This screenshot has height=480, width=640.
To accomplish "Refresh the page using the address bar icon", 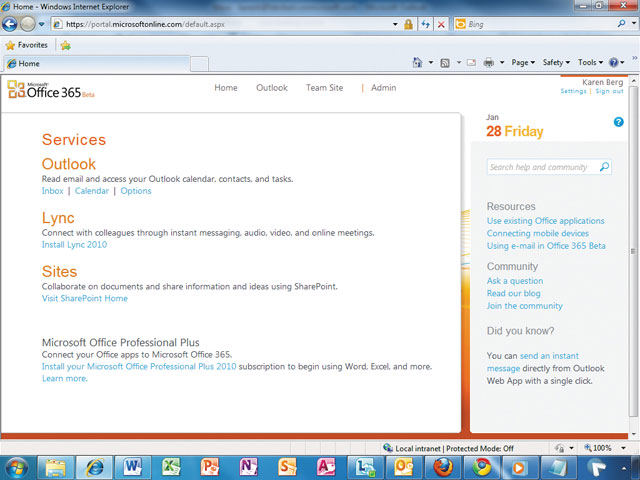I will (x=425, y=24).
